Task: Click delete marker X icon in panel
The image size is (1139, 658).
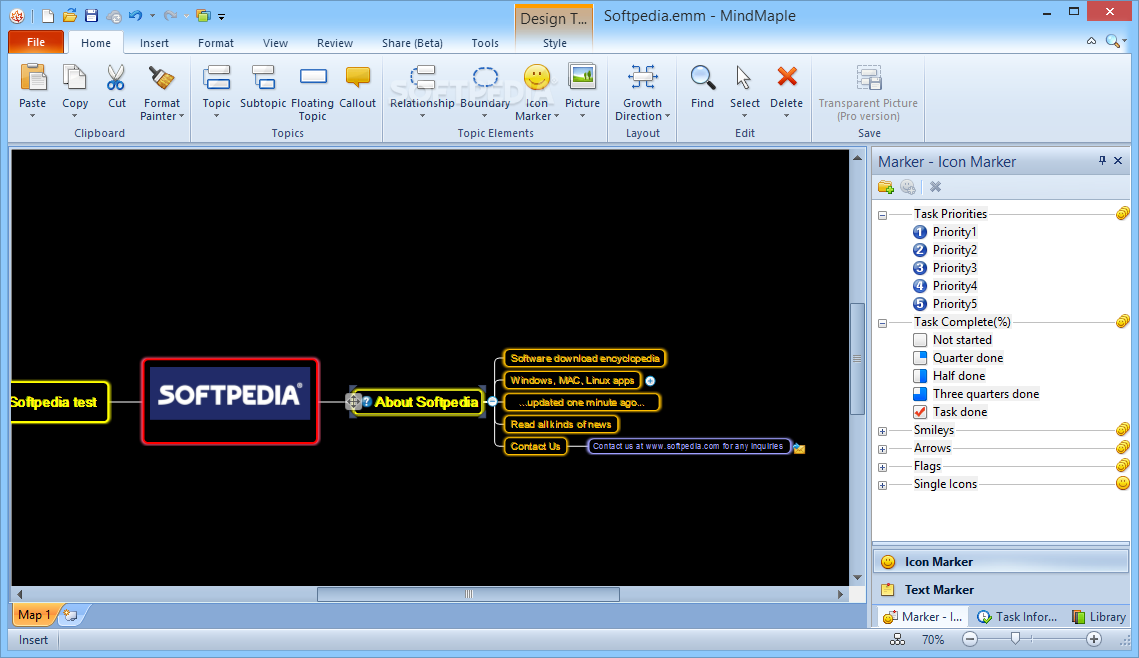Action: coord(936,187)
